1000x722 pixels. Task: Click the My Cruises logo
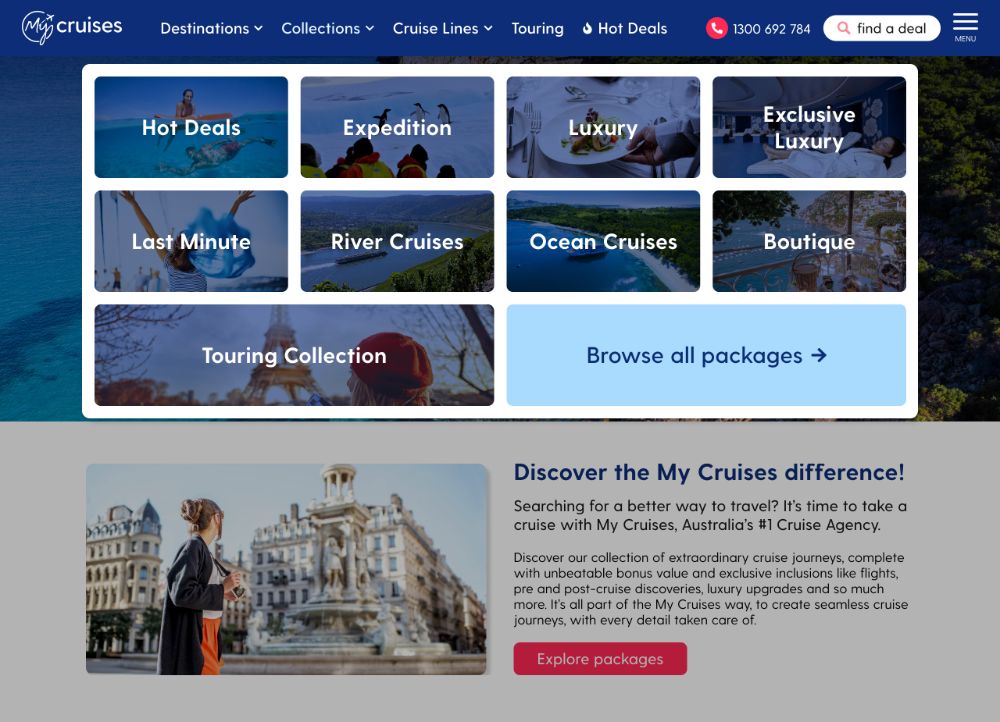click(71, 27)
